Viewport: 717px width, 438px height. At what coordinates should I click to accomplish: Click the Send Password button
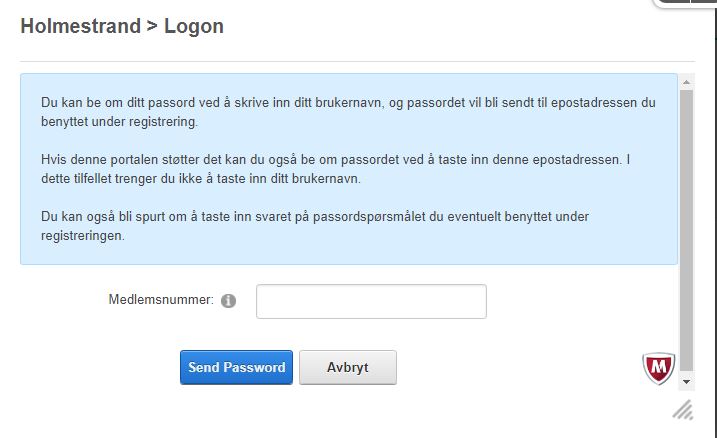(236, 367)
